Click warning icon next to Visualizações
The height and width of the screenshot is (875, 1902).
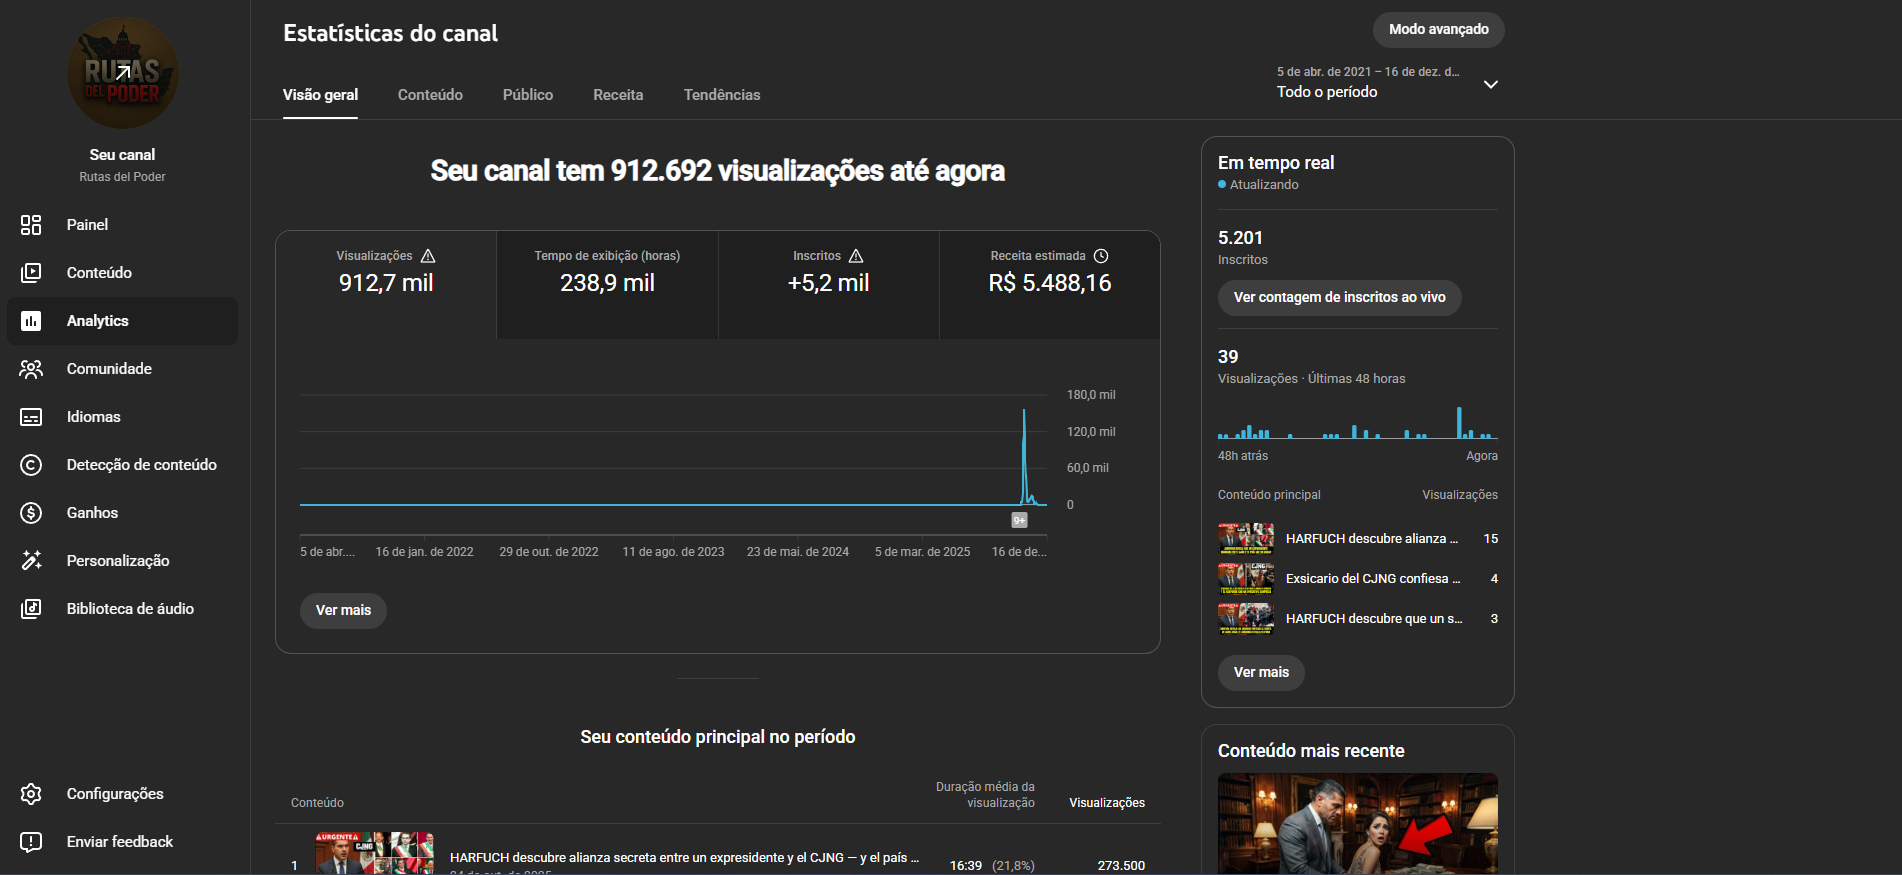click(x=428, y=256)
